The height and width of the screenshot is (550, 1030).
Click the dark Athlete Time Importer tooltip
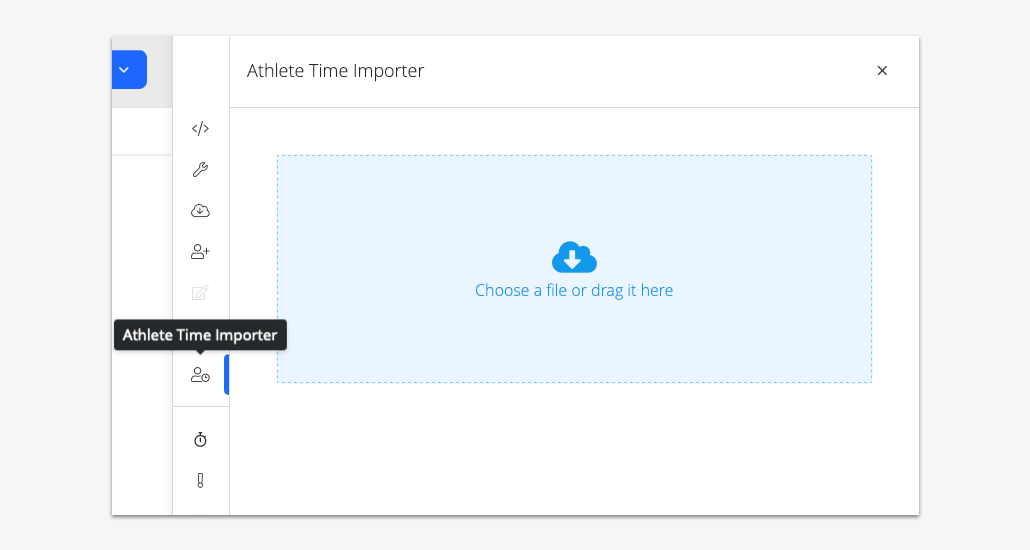point(200,335)
